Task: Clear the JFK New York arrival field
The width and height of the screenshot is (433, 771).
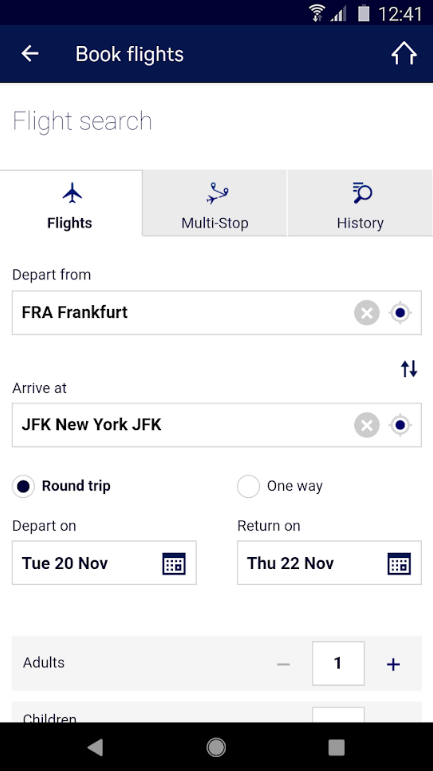Action: pyautogui.click(x=367, y=425)
